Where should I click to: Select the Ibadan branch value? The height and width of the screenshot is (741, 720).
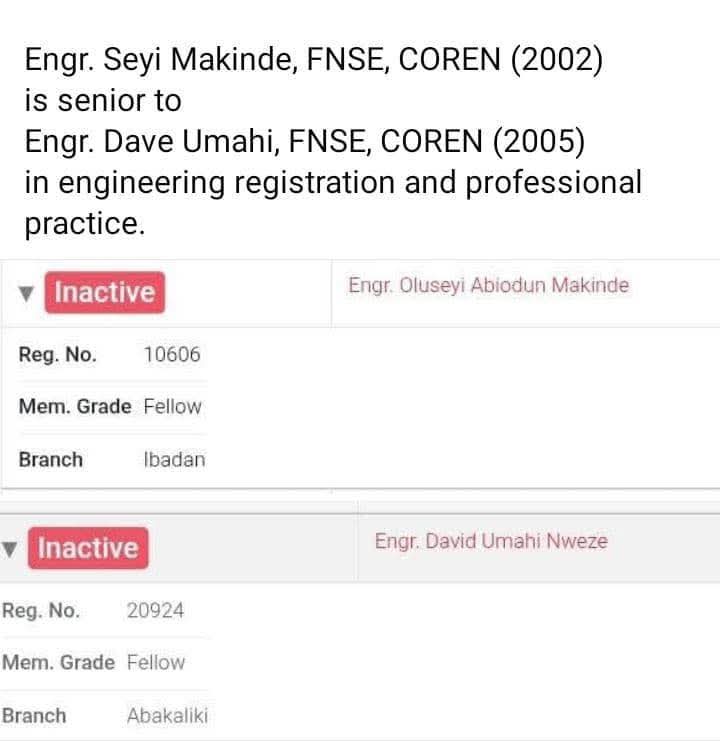pyautogui.click(x=174, y=460)
